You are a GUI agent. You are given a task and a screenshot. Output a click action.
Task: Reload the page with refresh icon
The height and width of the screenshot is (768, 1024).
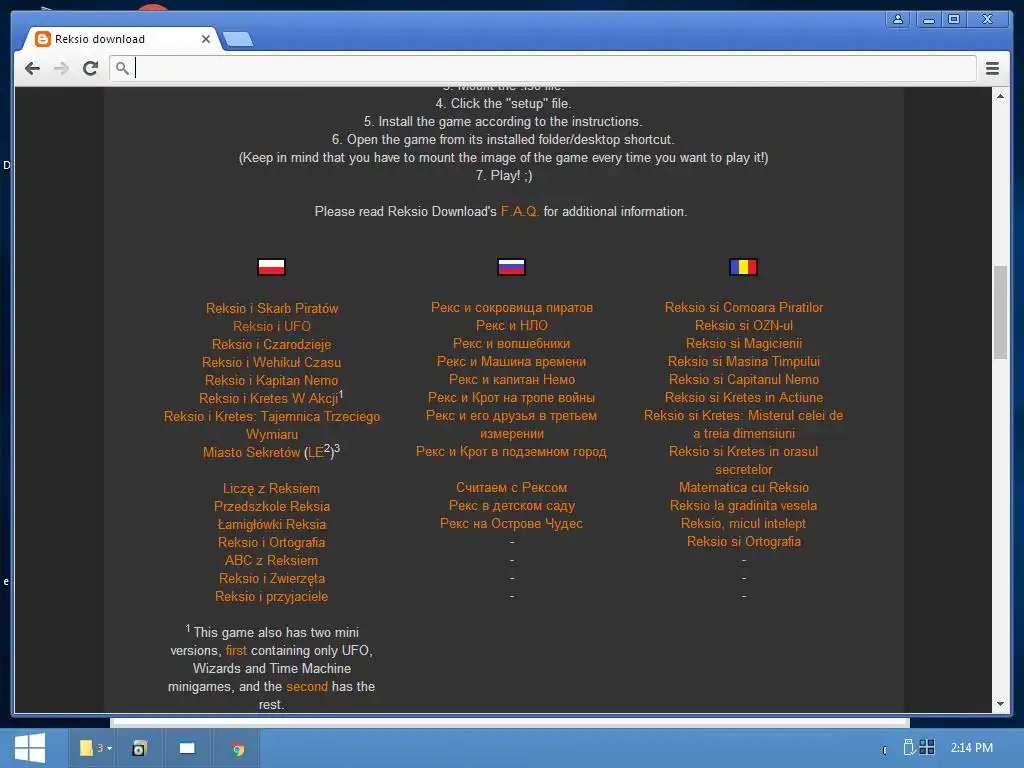(90, 68)
